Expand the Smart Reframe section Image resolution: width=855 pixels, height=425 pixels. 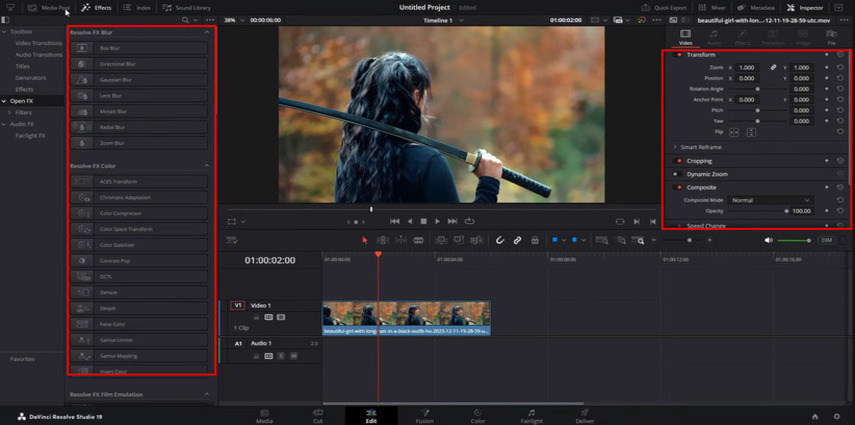[x=675, y=147]
